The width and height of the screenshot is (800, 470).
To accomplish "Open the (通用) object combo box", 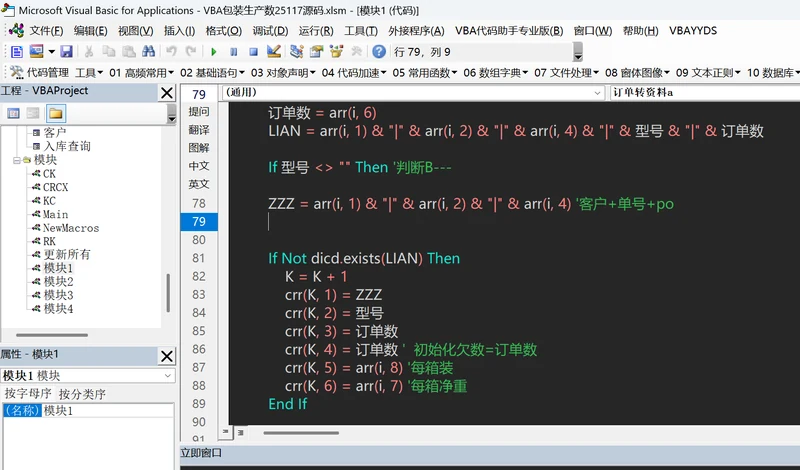I will point(413,92).
